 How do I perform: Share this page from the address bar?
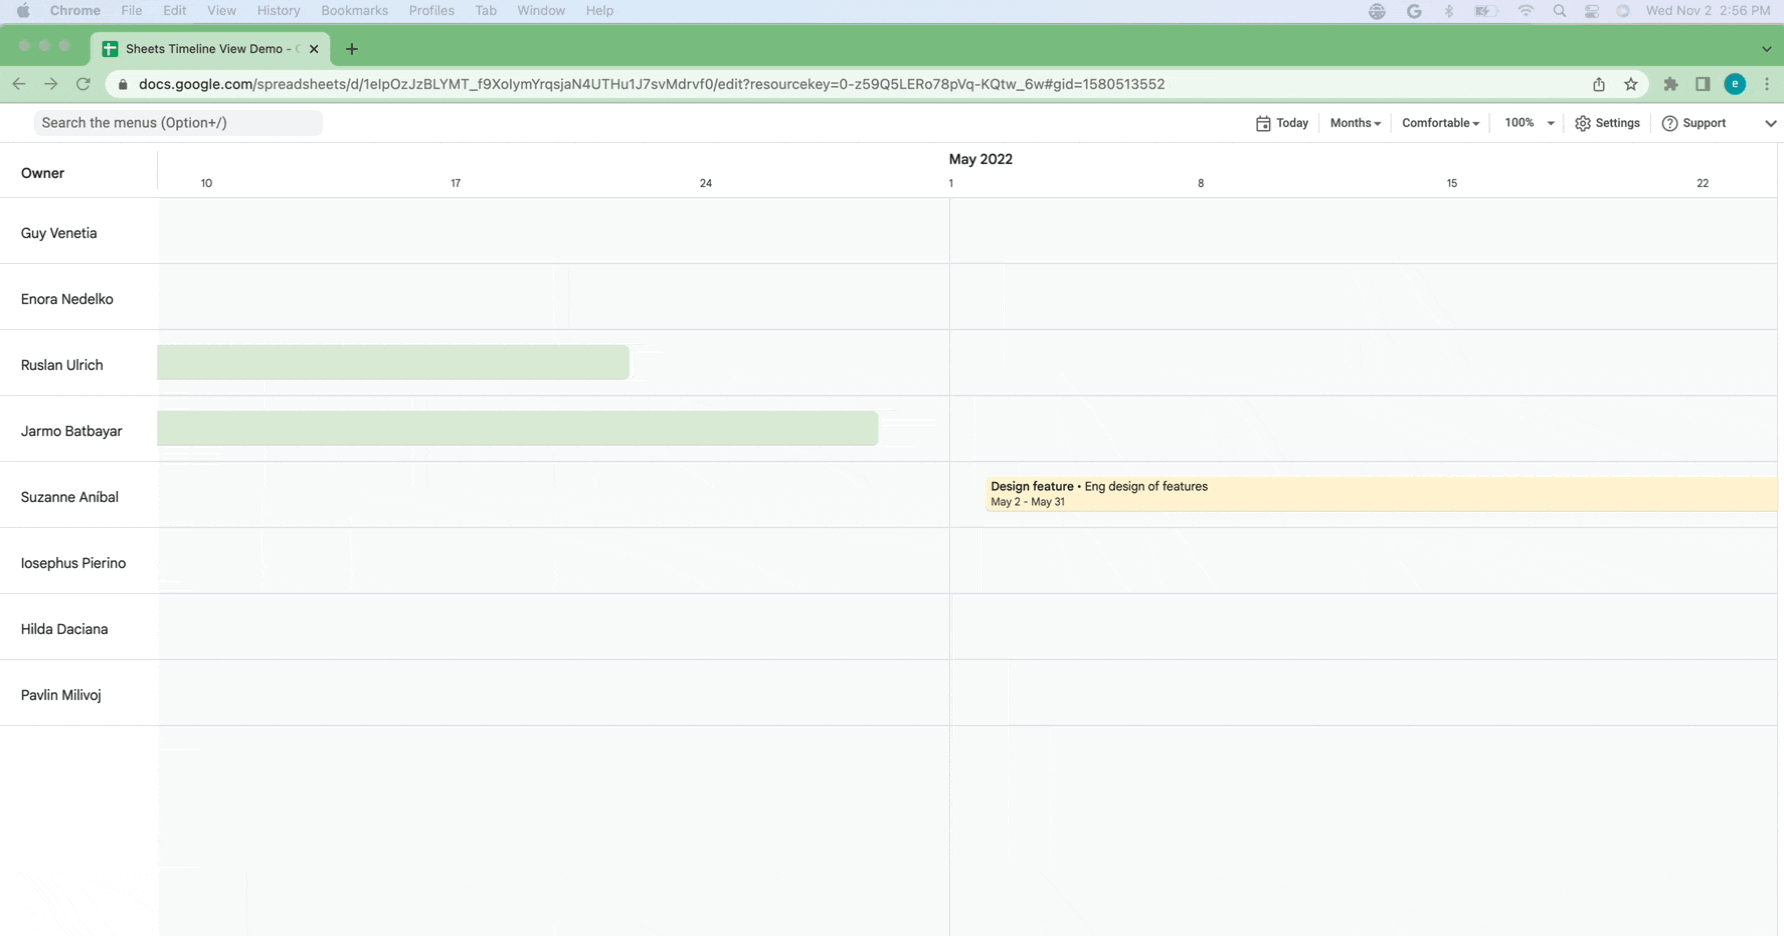pyautogui.click(x=1599, y=84)
